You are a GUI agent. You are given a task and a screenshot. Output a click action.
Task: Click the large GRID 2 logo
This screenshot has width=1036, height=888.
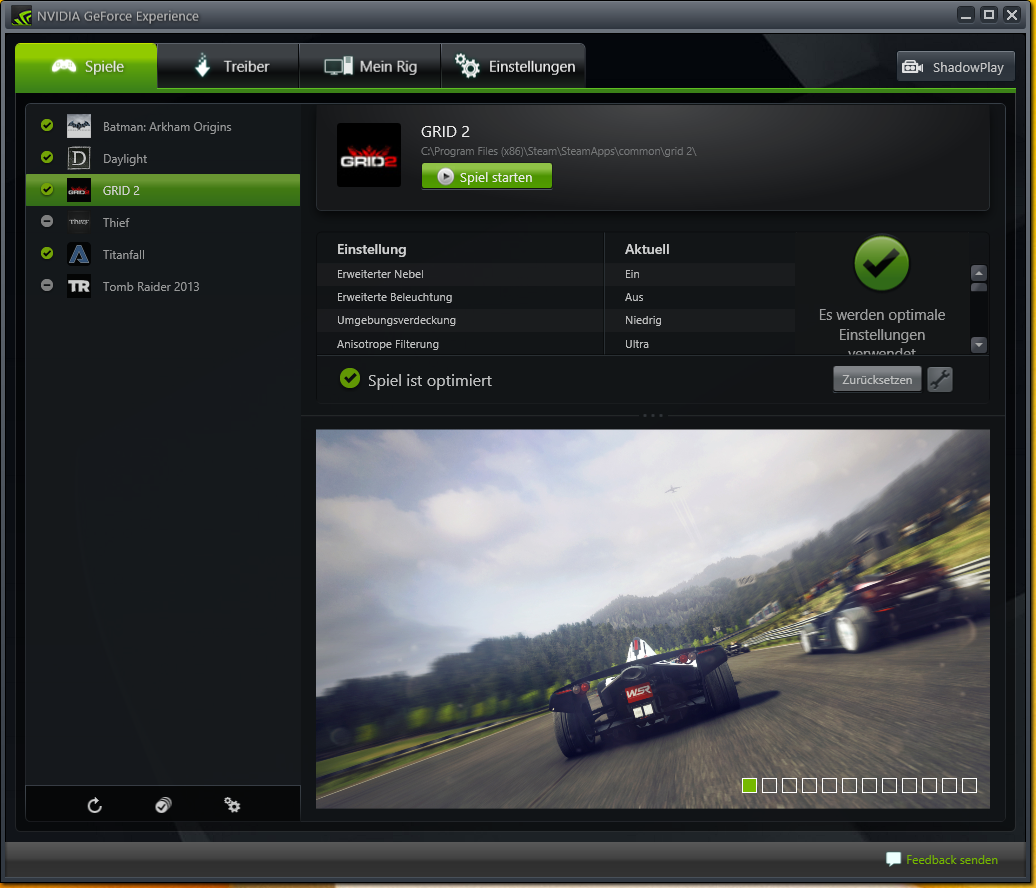click(x=369, y=155)
